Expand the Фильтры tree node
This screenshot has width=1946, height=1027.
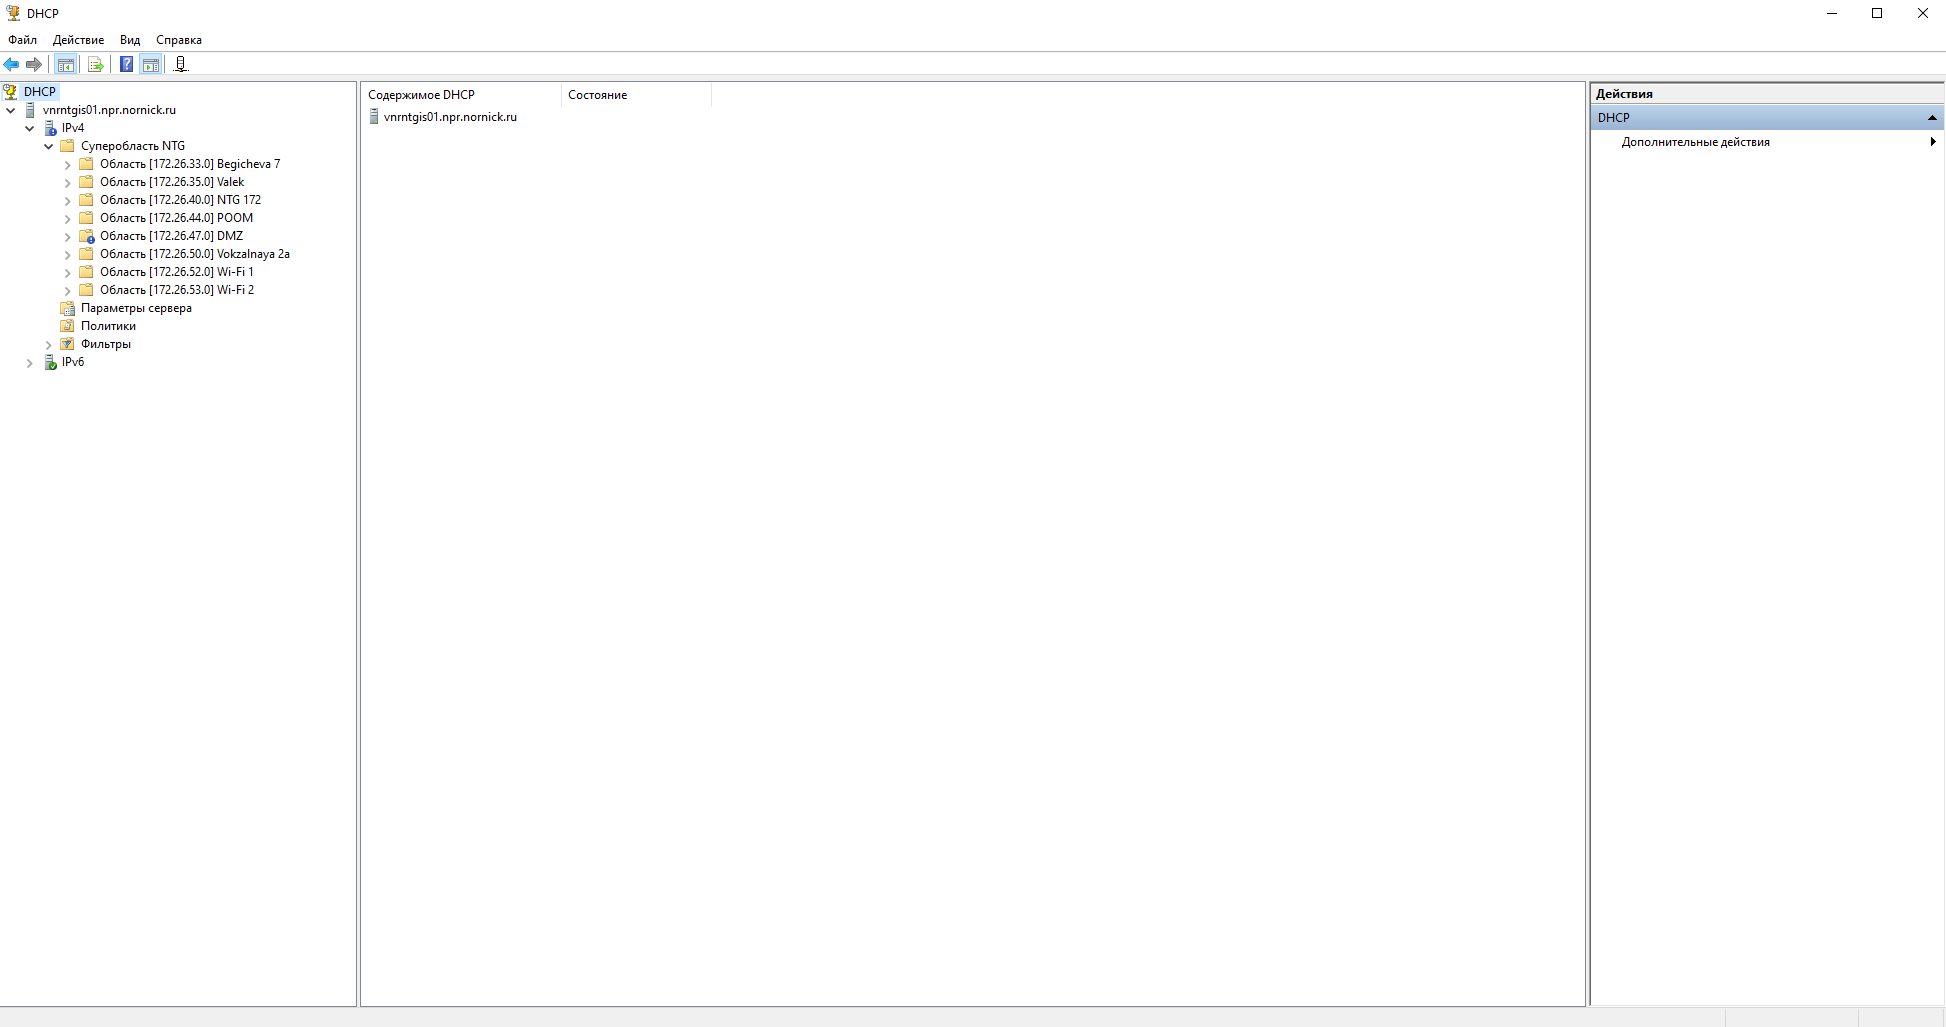pyautogui.click(x=48, y=345)
